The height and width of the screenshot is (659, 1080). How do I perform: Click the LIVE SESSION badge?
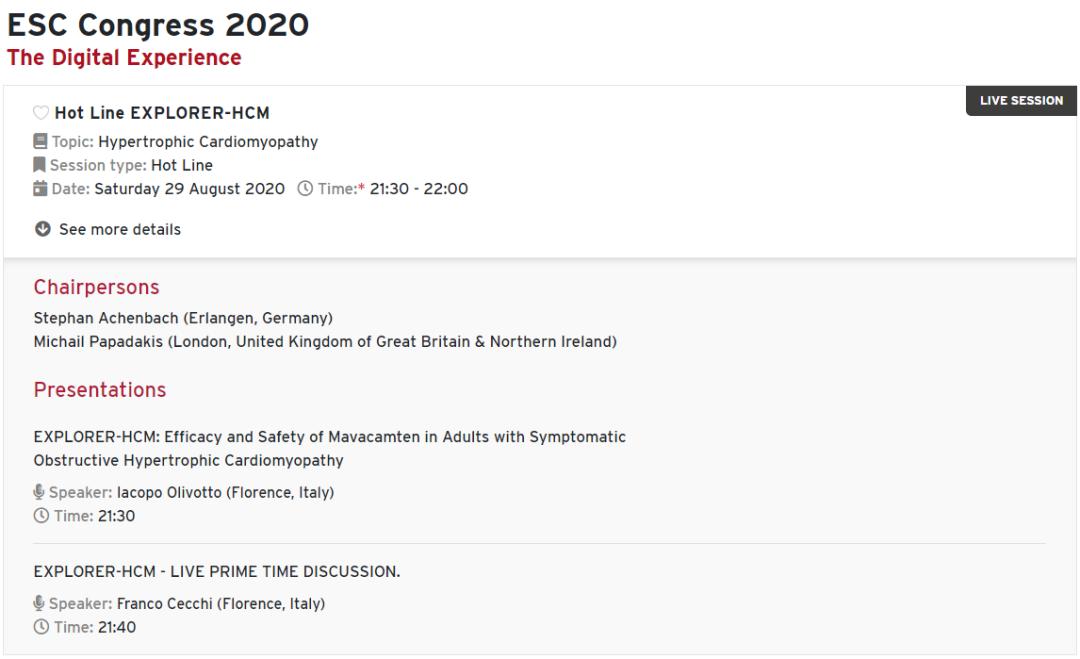click(x=1021, y=101)
